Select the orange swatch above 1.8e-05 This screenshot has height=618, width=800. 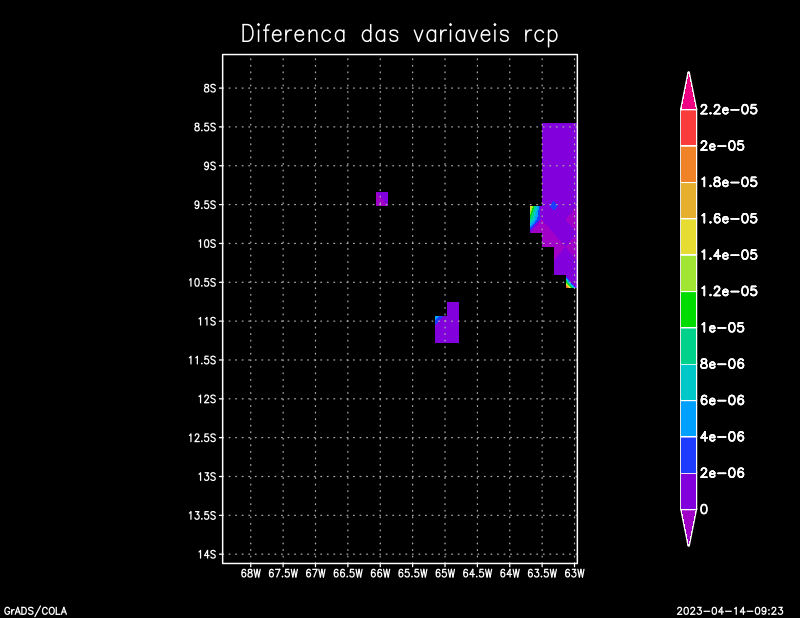688,164
